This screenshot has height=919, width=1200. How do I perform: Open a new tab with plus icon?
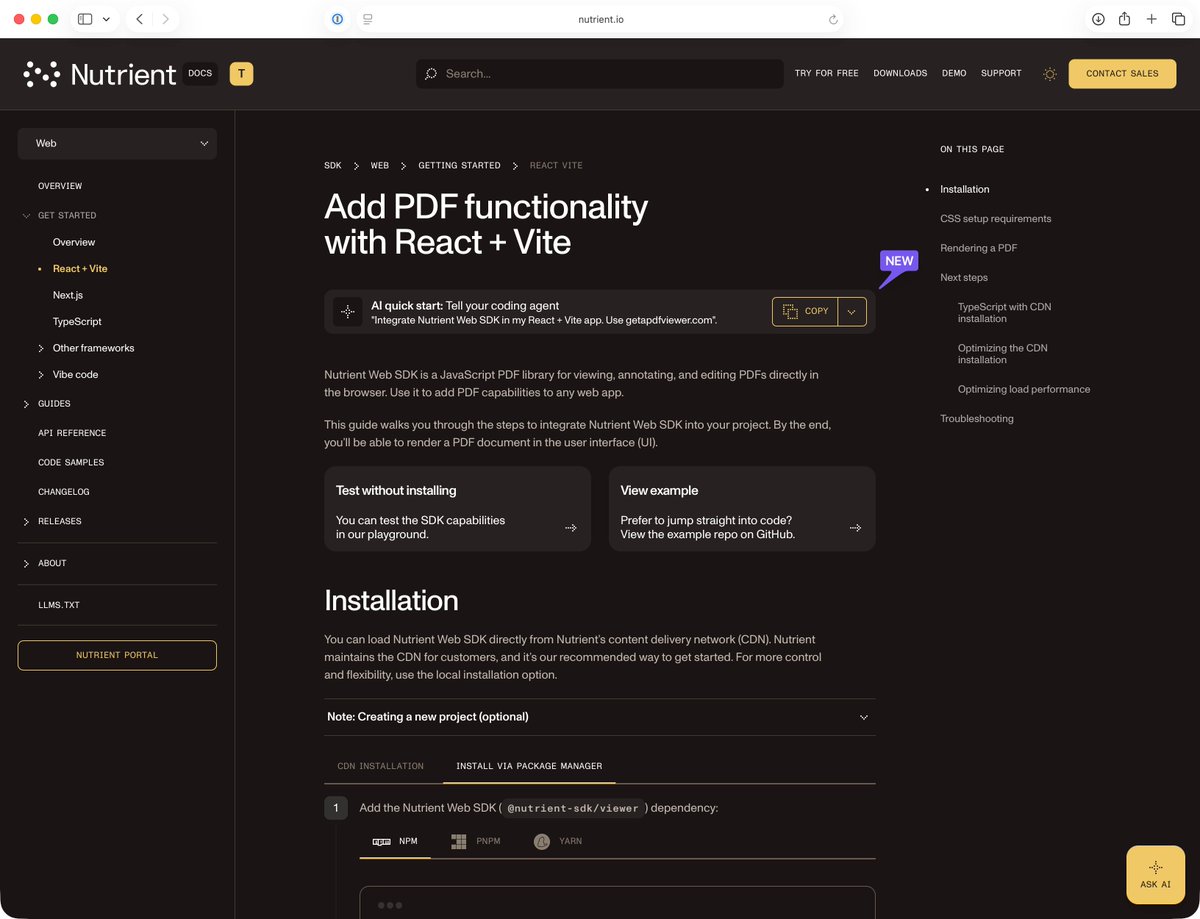click(1152, 19)
